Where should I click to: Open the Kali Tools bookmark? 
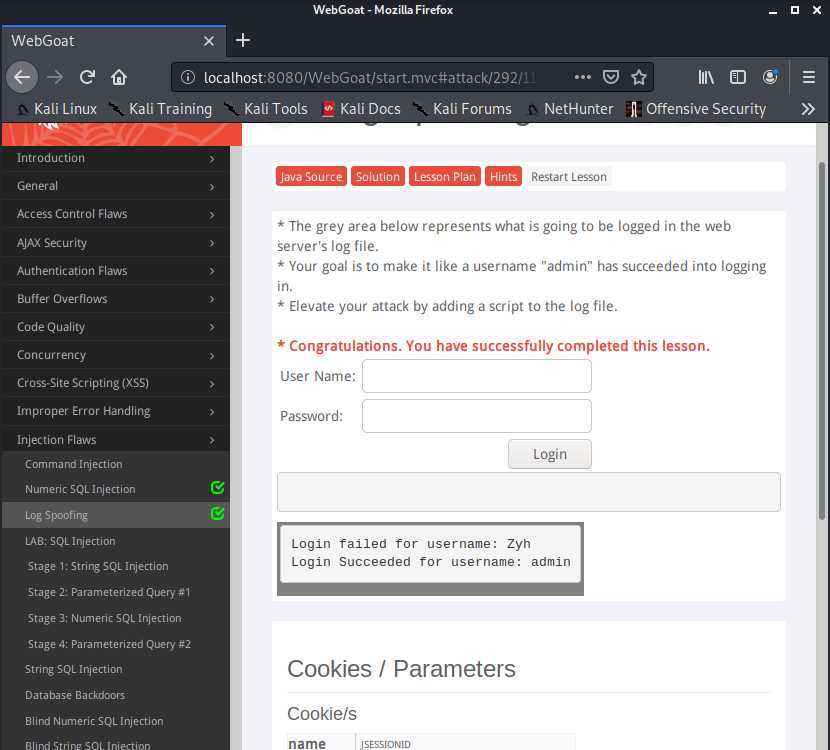coord(266,109)
